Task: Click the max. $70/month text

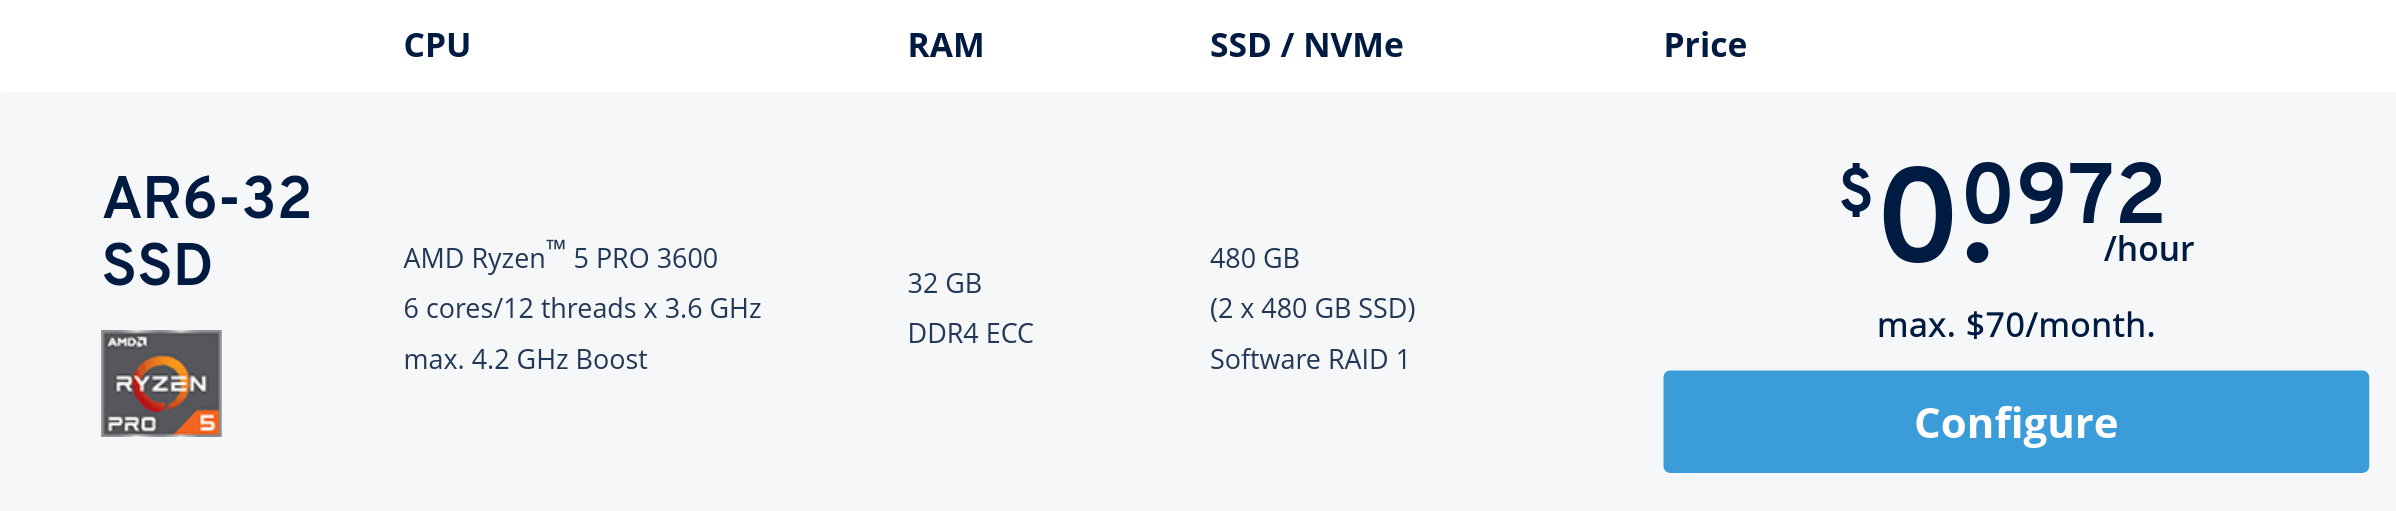Action: [2016, 325]
